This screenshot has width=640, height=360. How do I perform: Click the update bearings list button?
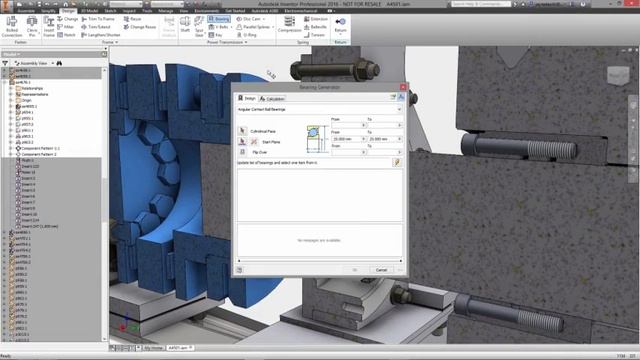pos(396,162)
